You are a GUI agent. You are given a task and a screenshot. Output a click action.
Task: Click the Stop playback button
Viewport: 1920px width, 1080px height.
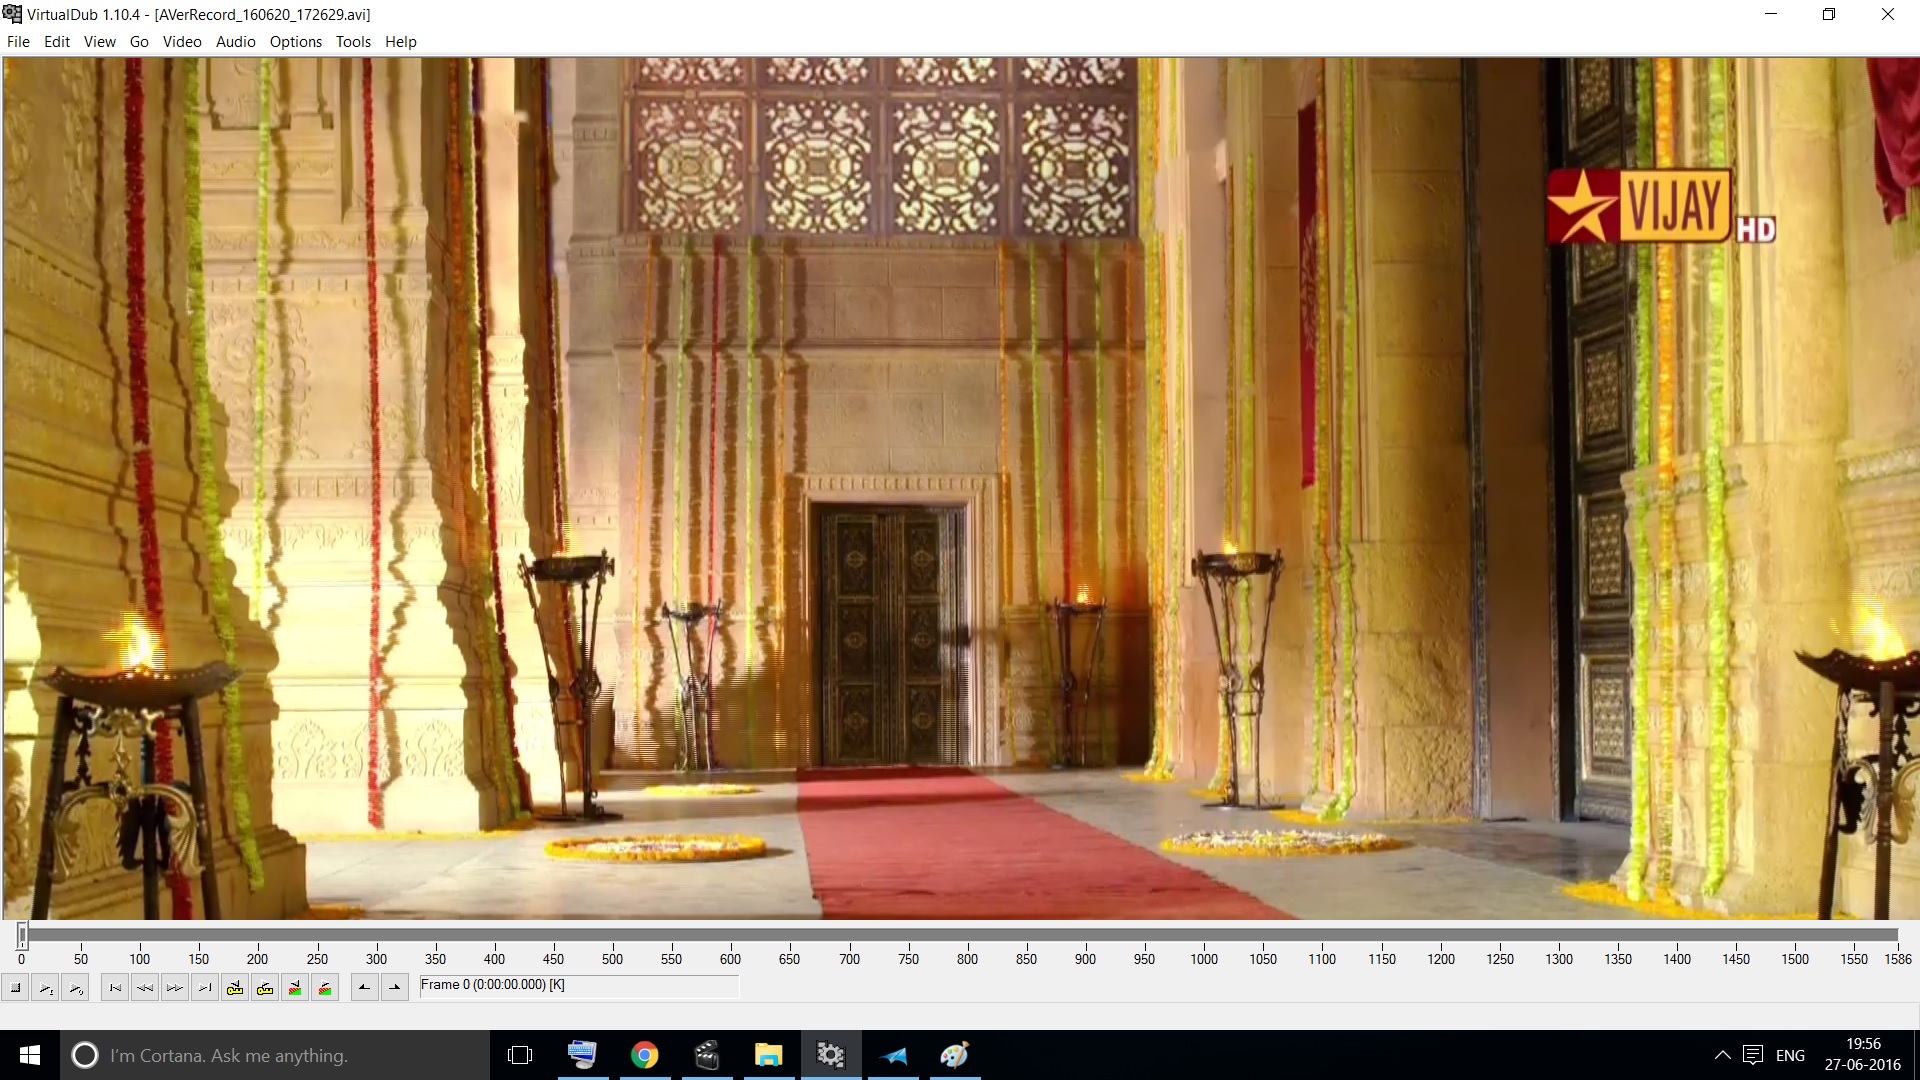(15, 988)
